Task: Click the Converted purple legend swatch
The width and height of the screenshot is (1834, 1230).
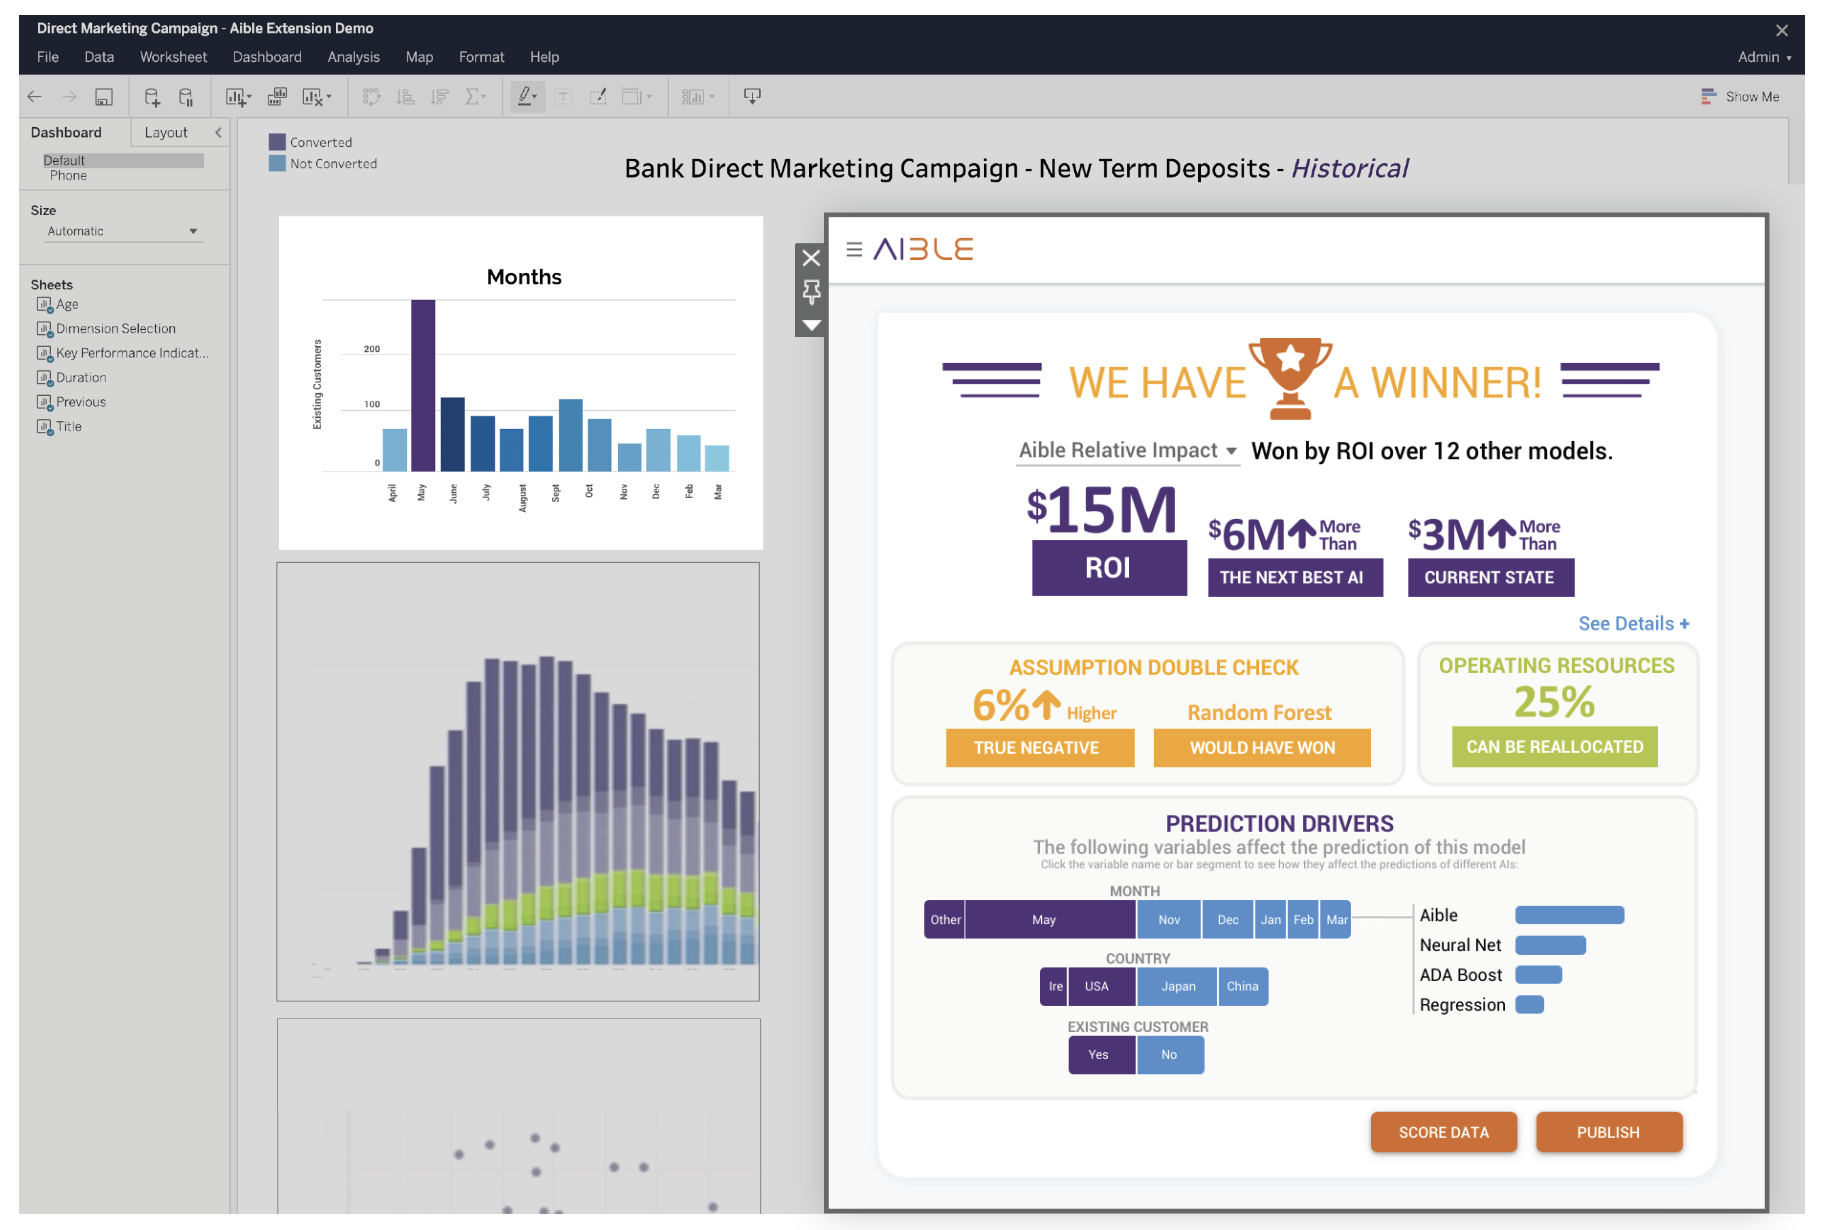Action: [x=277, y=142]
